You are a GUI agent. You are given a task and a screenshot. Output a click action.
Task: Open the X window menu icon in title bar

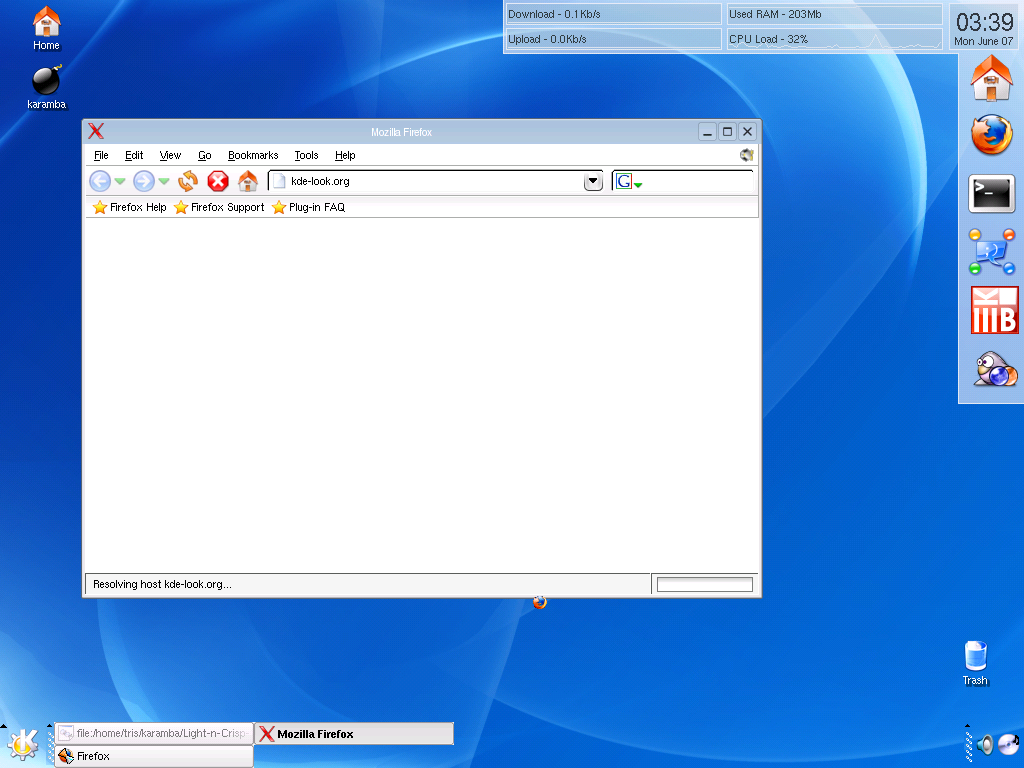point(96,131)
